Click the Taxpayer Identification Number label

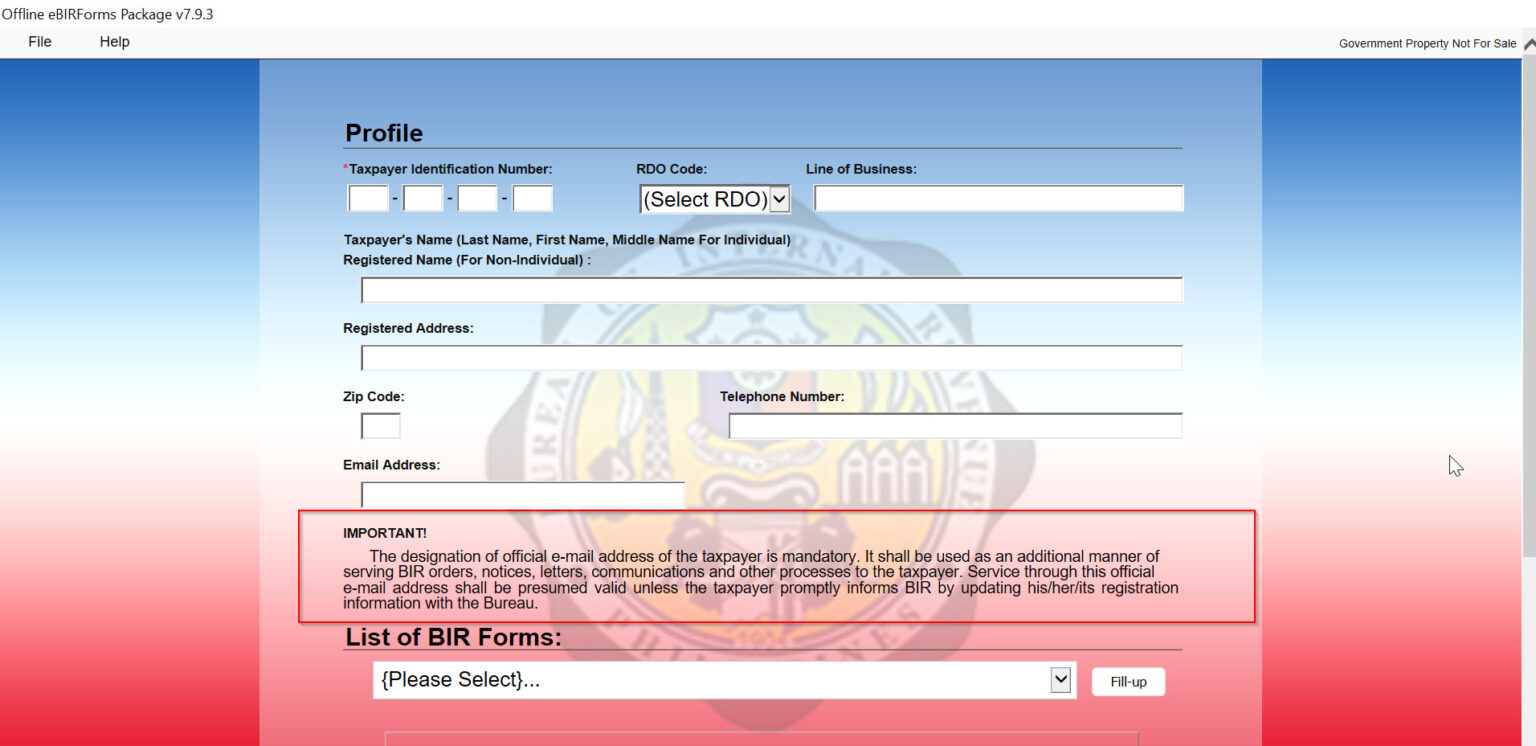(x=450, y=169)
